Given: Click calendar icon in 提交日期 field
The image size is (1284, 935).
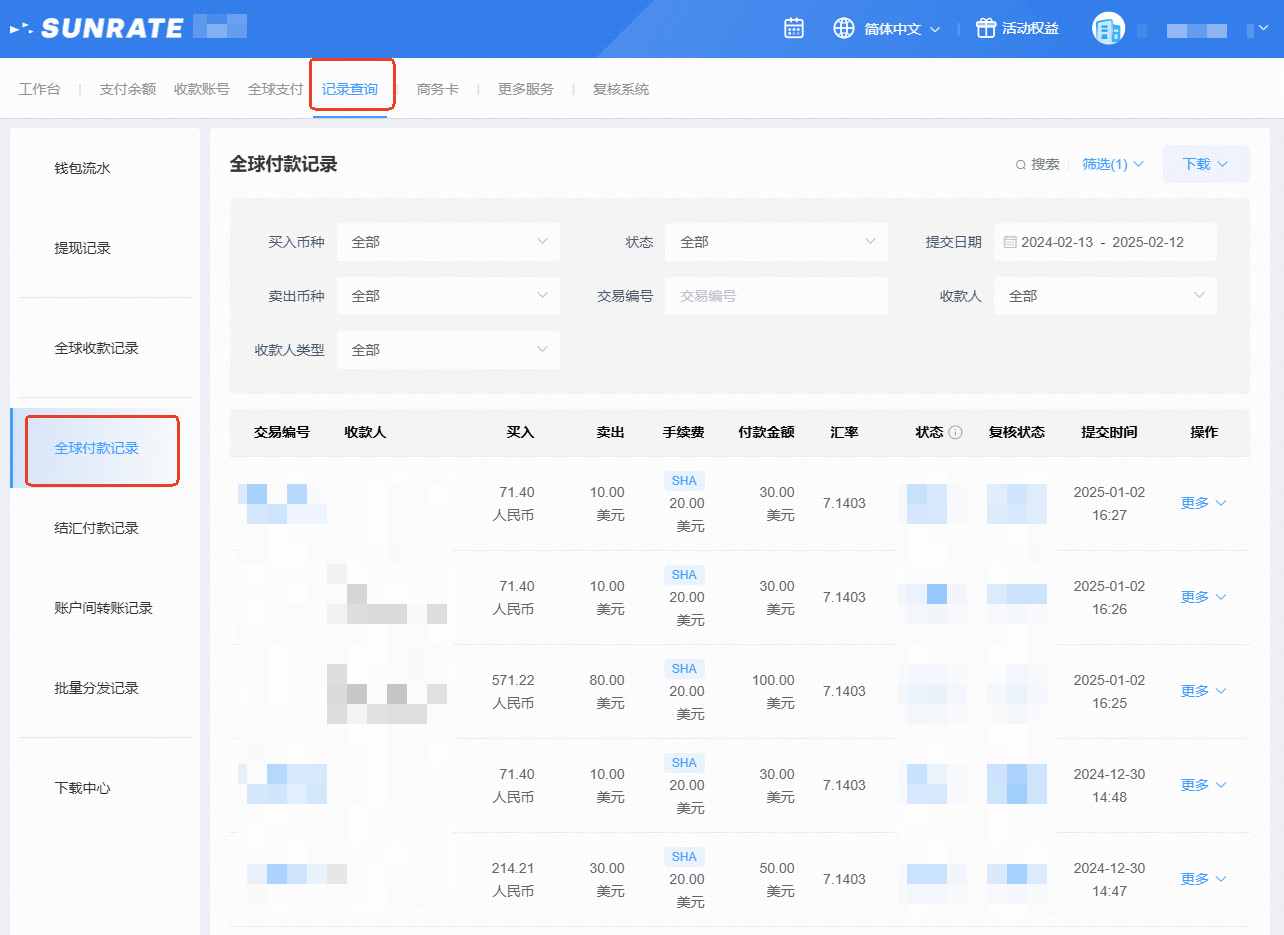Looking at the screenshot, I should point(1010,242).
